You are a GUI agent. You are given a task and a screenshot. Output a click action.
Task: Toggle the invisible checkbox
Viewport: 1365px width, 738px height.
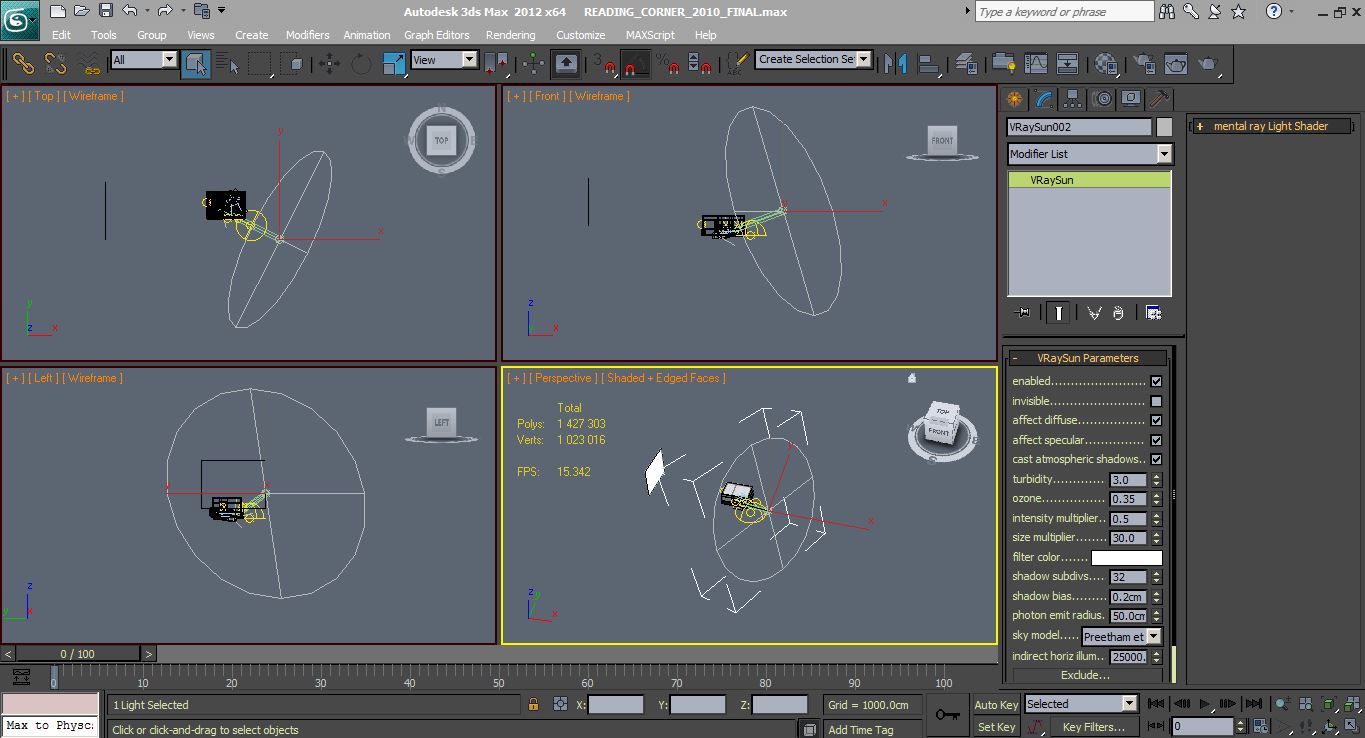(1156, 401)
